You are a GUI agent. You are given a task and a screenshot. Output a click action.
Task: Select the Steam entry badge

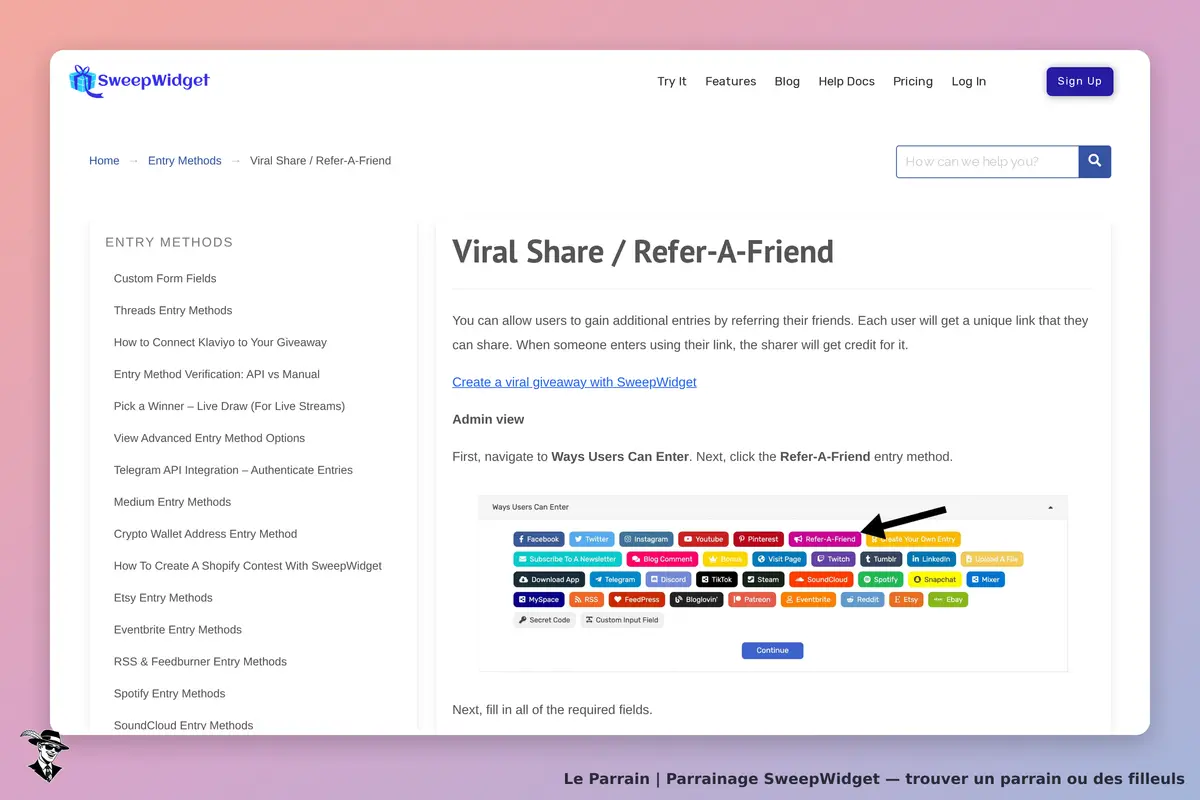[764, 579]
